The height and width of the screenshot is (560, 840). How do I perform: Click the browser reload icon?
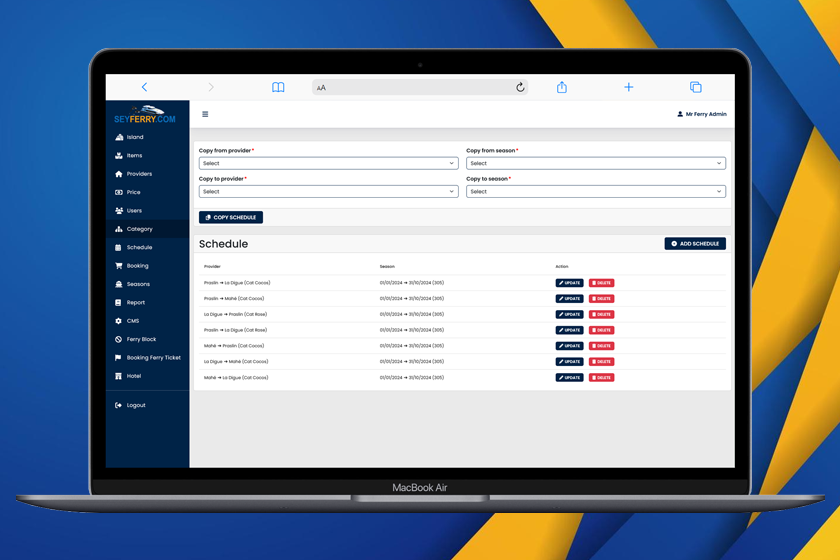point(520,87)
